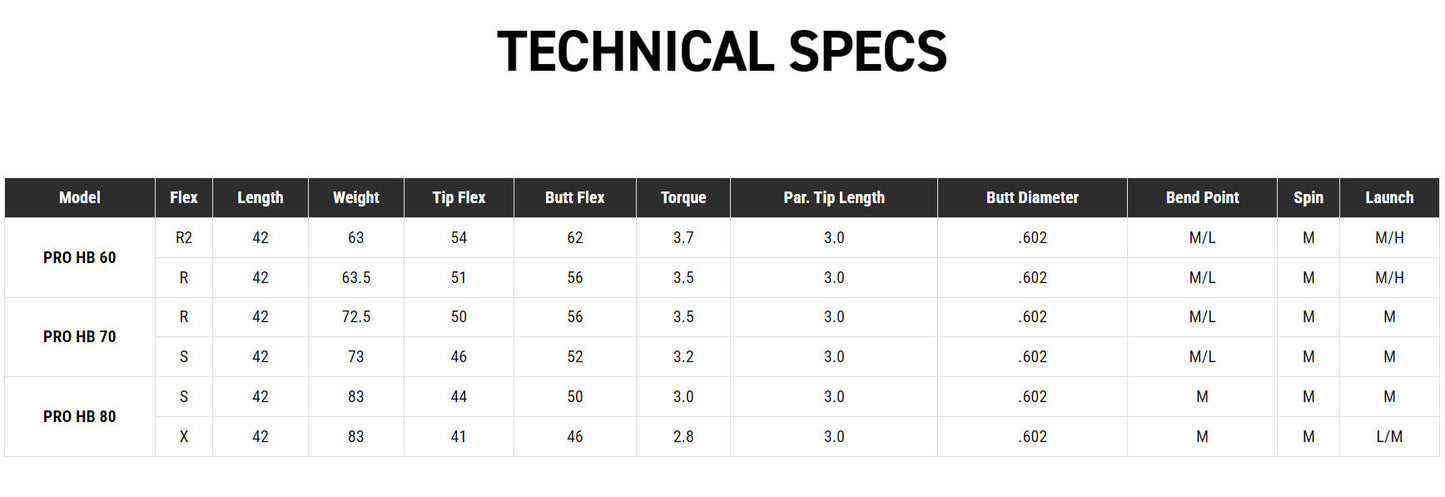This screenshot has height=497, width=1445.
Task: Click the Butt Flex column header
Action: [x=575, y=198]
